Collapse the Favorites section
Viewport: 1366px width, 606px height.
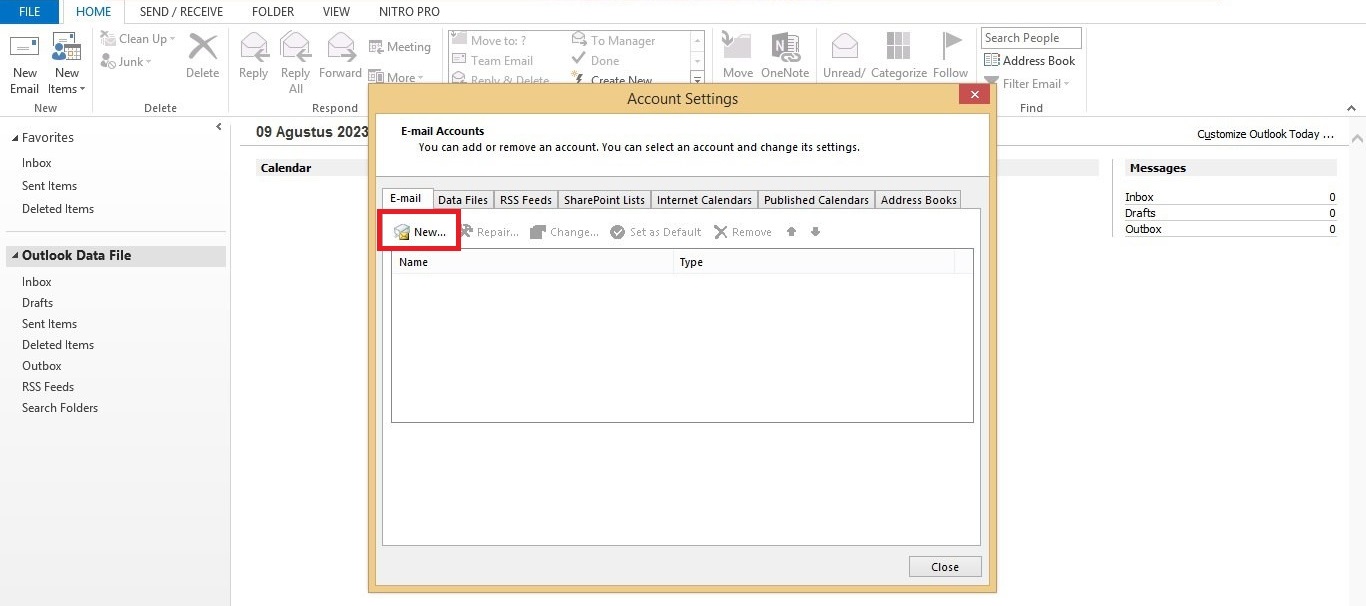(x=14, y=137)
